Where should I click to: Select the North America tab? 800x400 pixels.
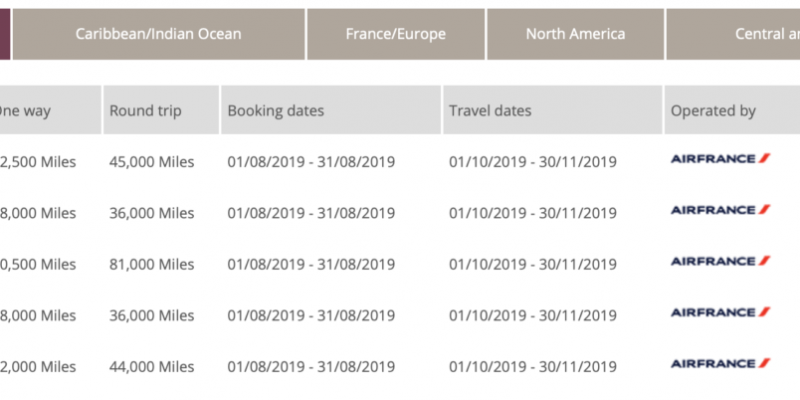576,34
